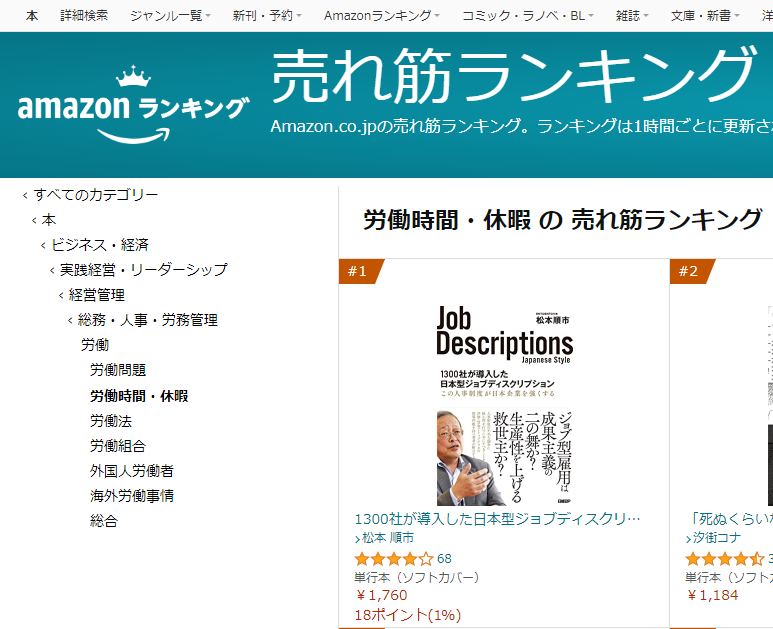The height and width of the screenshot is (629, 773).
Task: Open the 1300社が導入した日本型ジョブディスクリ… title link
Action: click(x=497, y=519)
